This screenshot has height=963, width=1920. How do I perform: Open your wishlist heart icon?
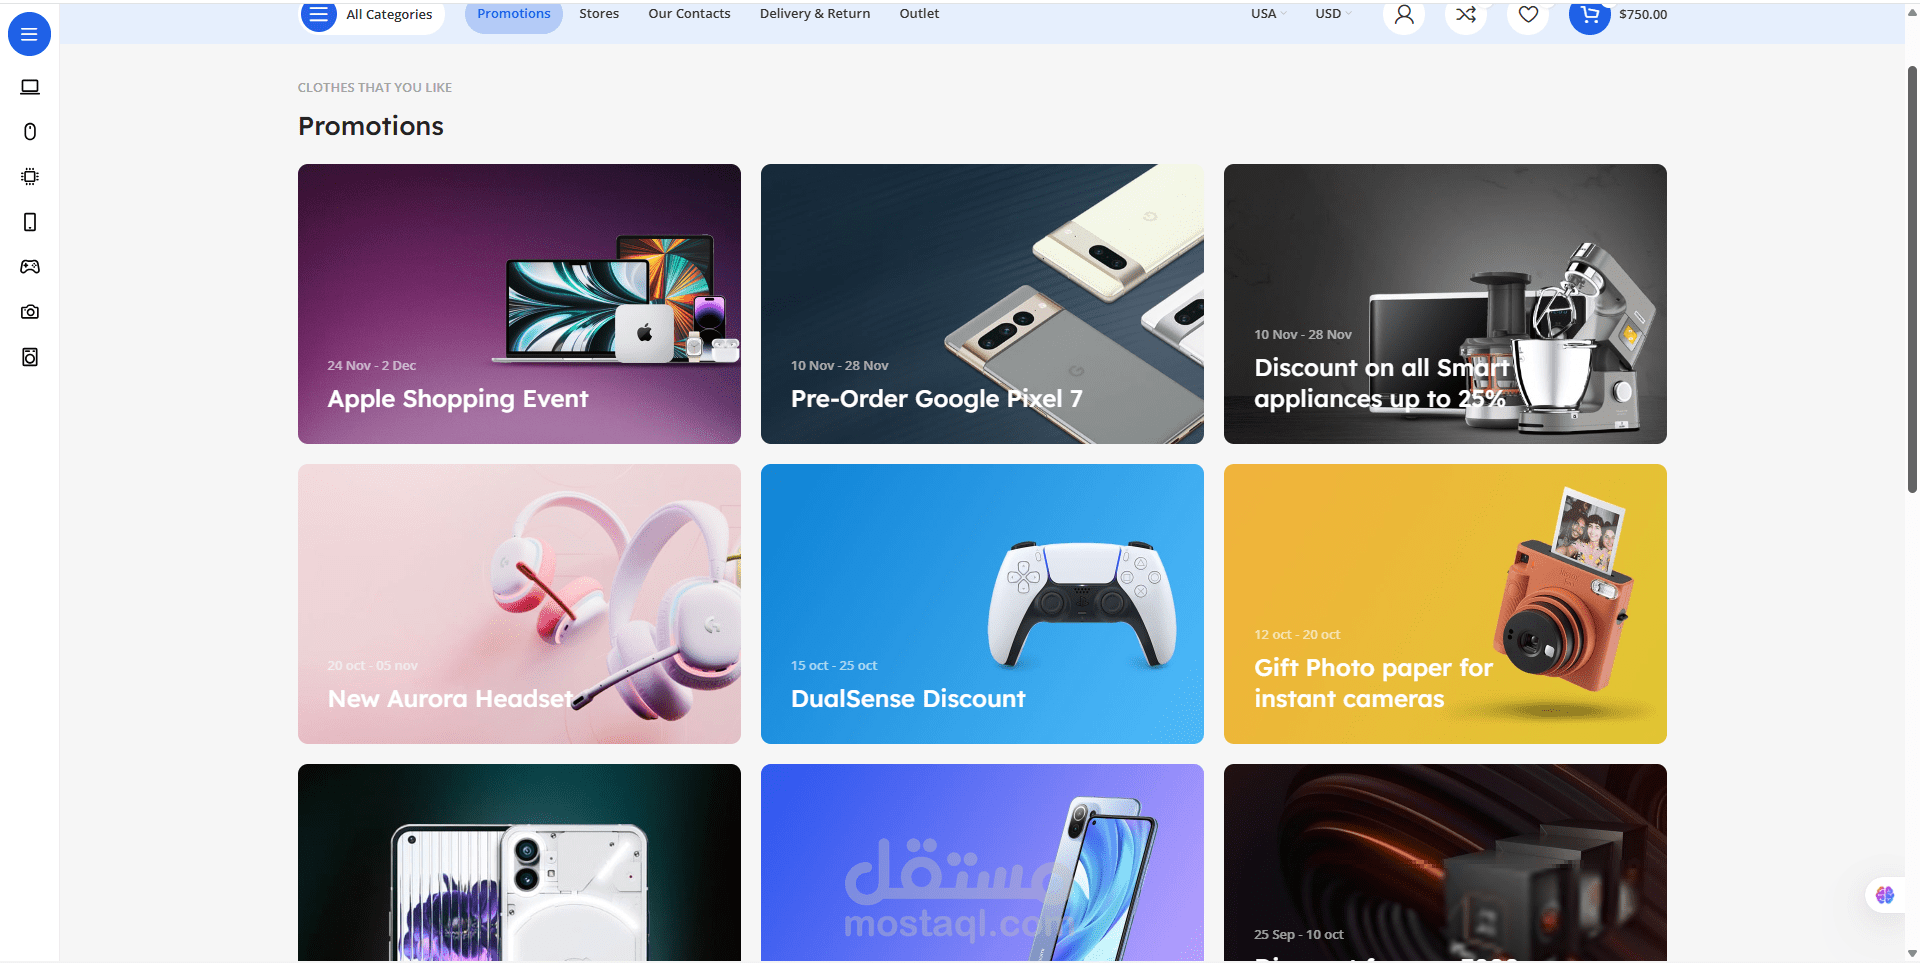(1527, 15)
